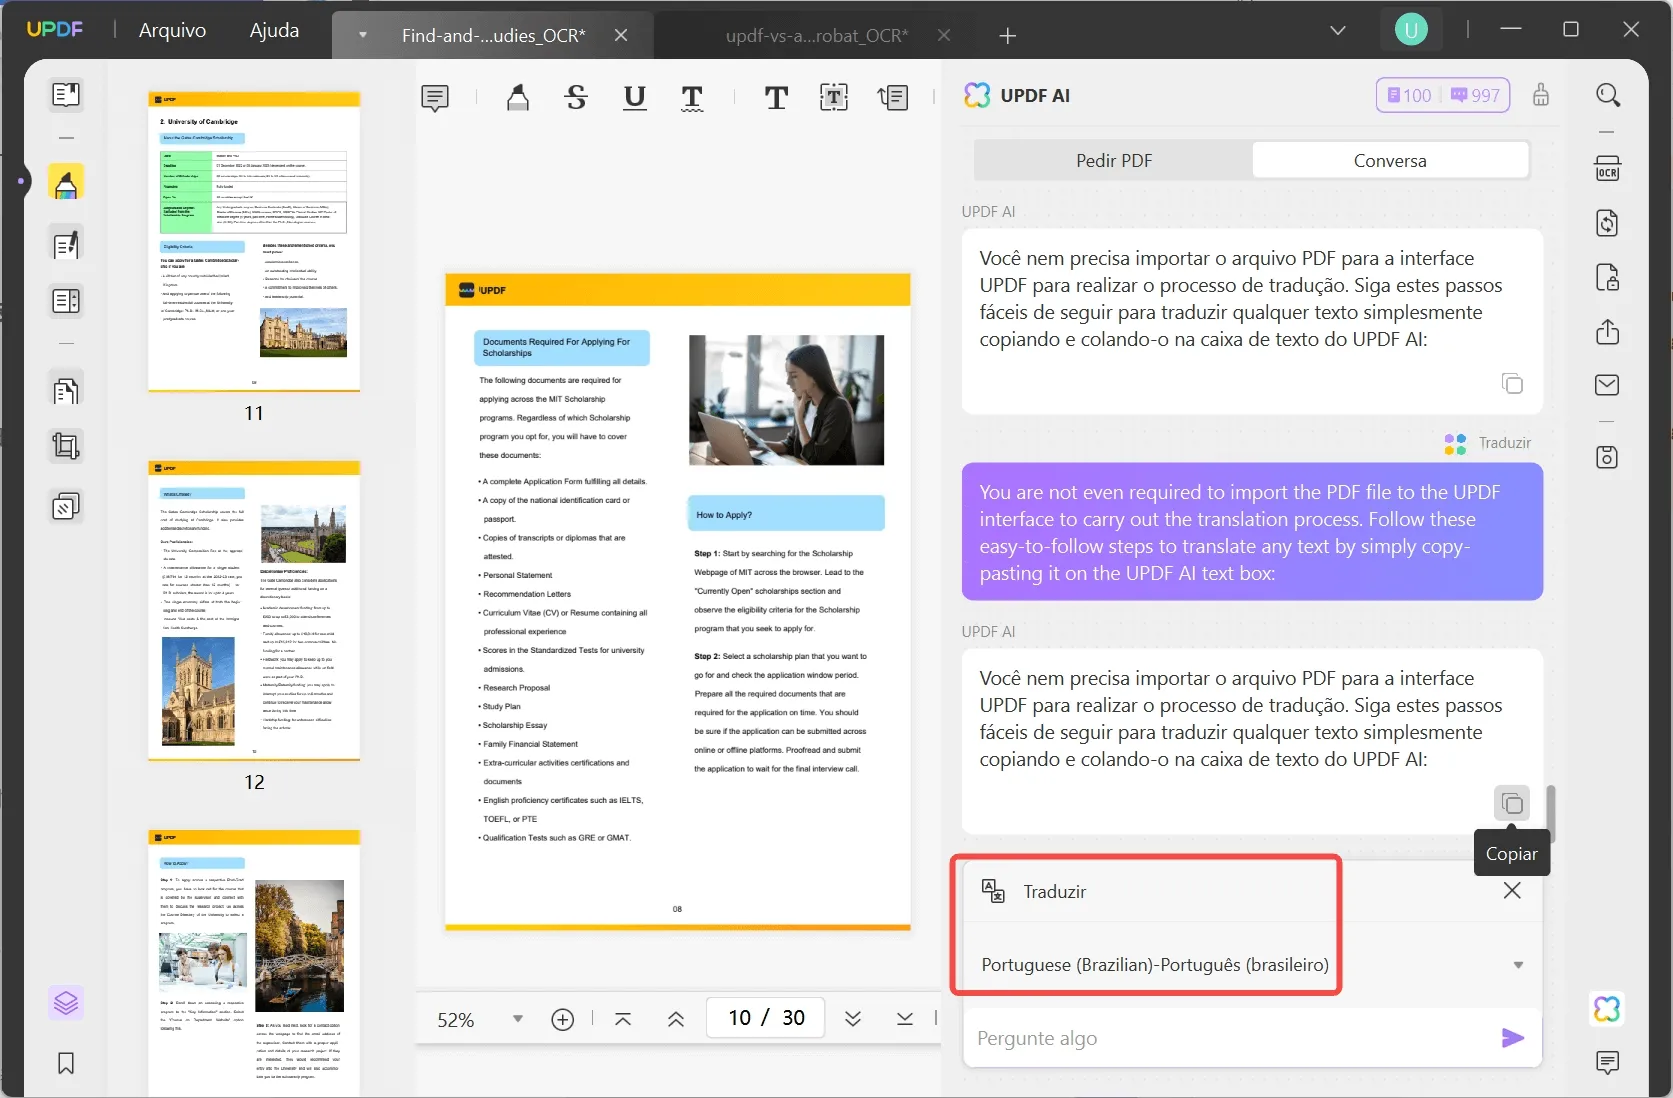Image resolution: width=1673 pixels, height=1098 pixels.
Task: Expand the translation language dropdown arrow
Action: coord(1518,965)
